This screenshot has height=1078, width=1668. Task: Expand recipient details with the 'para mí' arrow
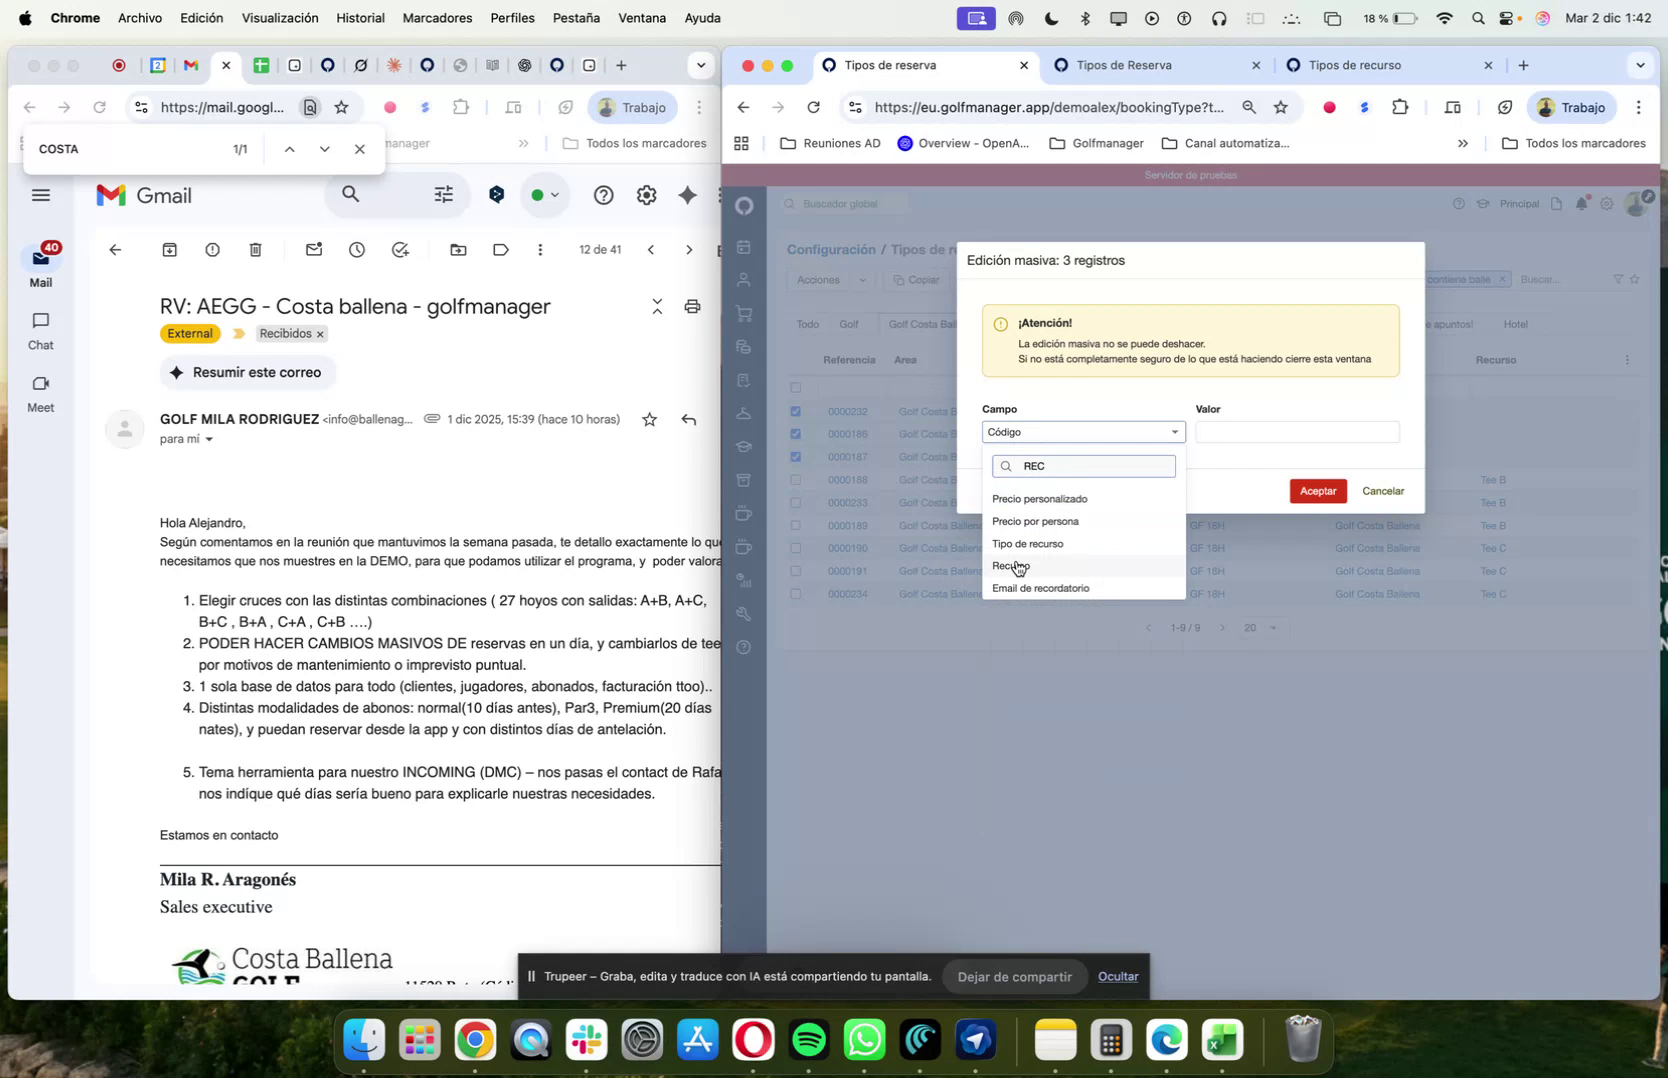coord(210,439)
